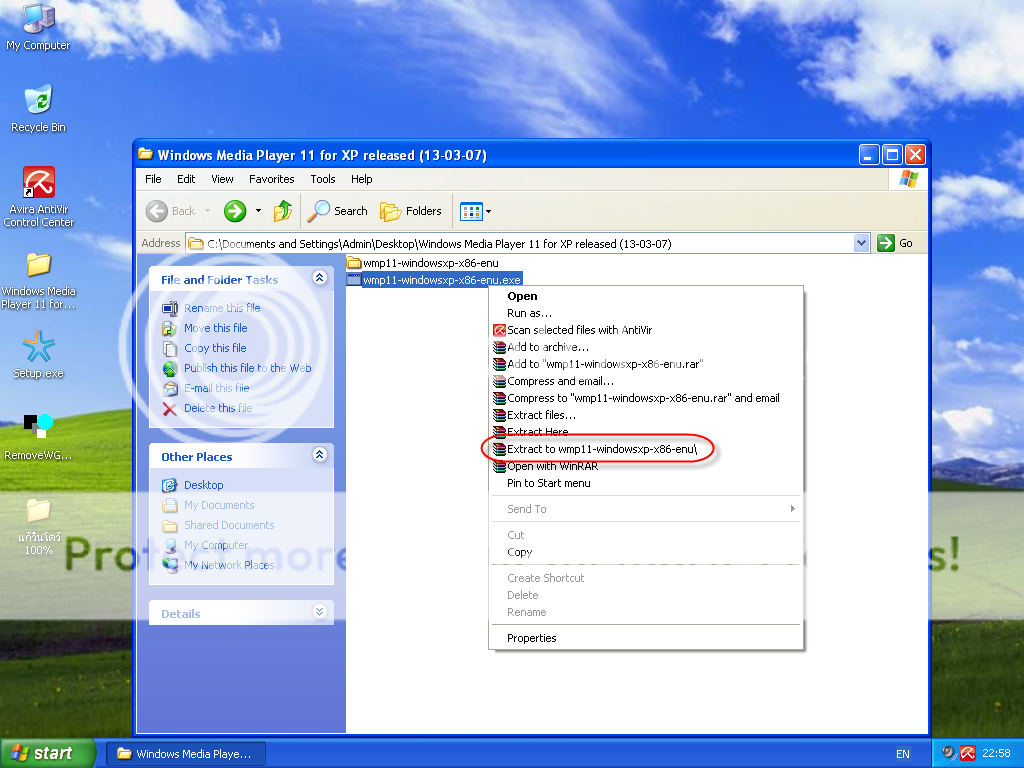This screenshot has width=1024, height=768.
Task: Open My Computer desktop icon
Action: point(38,26)
